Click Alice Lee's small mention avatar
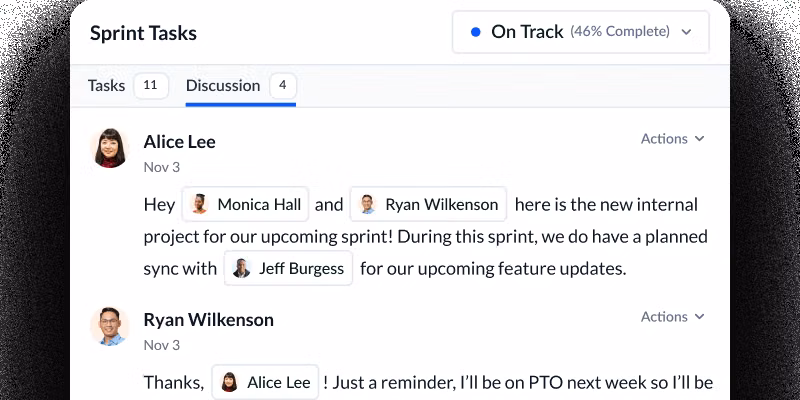This screenshot has height=400, width=800. point(230,382)
